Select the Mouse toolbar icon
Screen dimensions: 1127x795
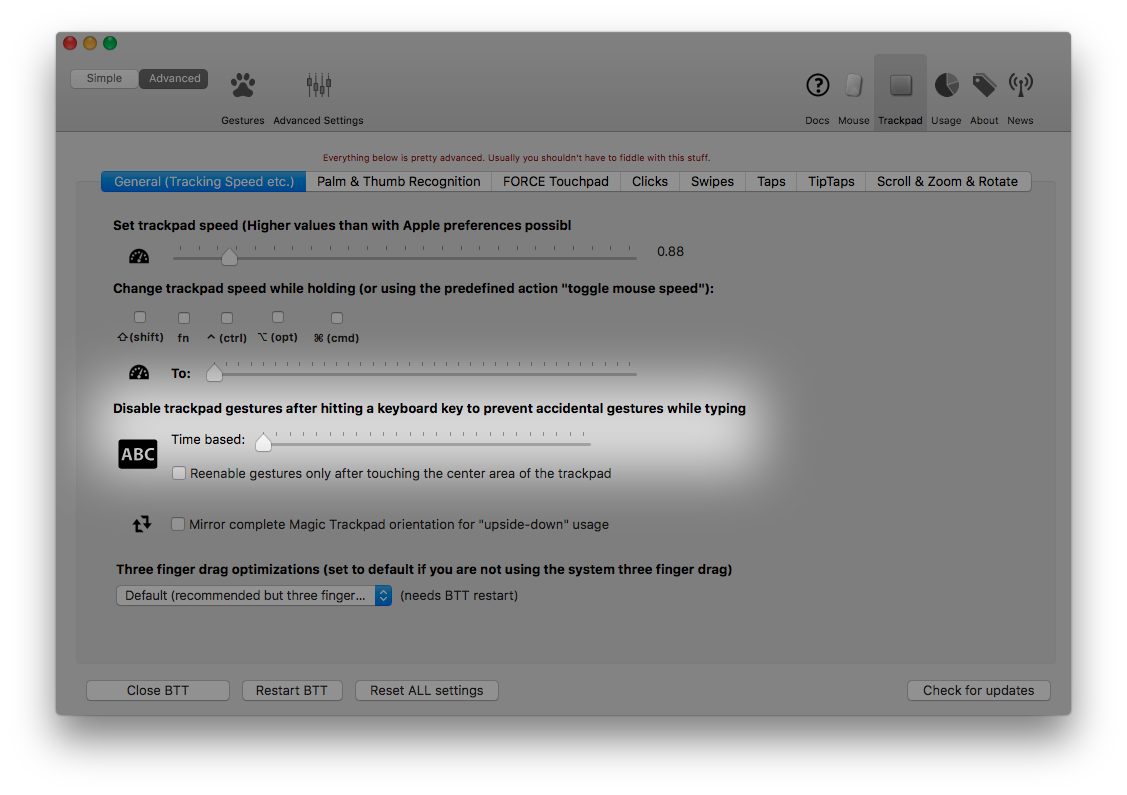[x=853, y=86]
